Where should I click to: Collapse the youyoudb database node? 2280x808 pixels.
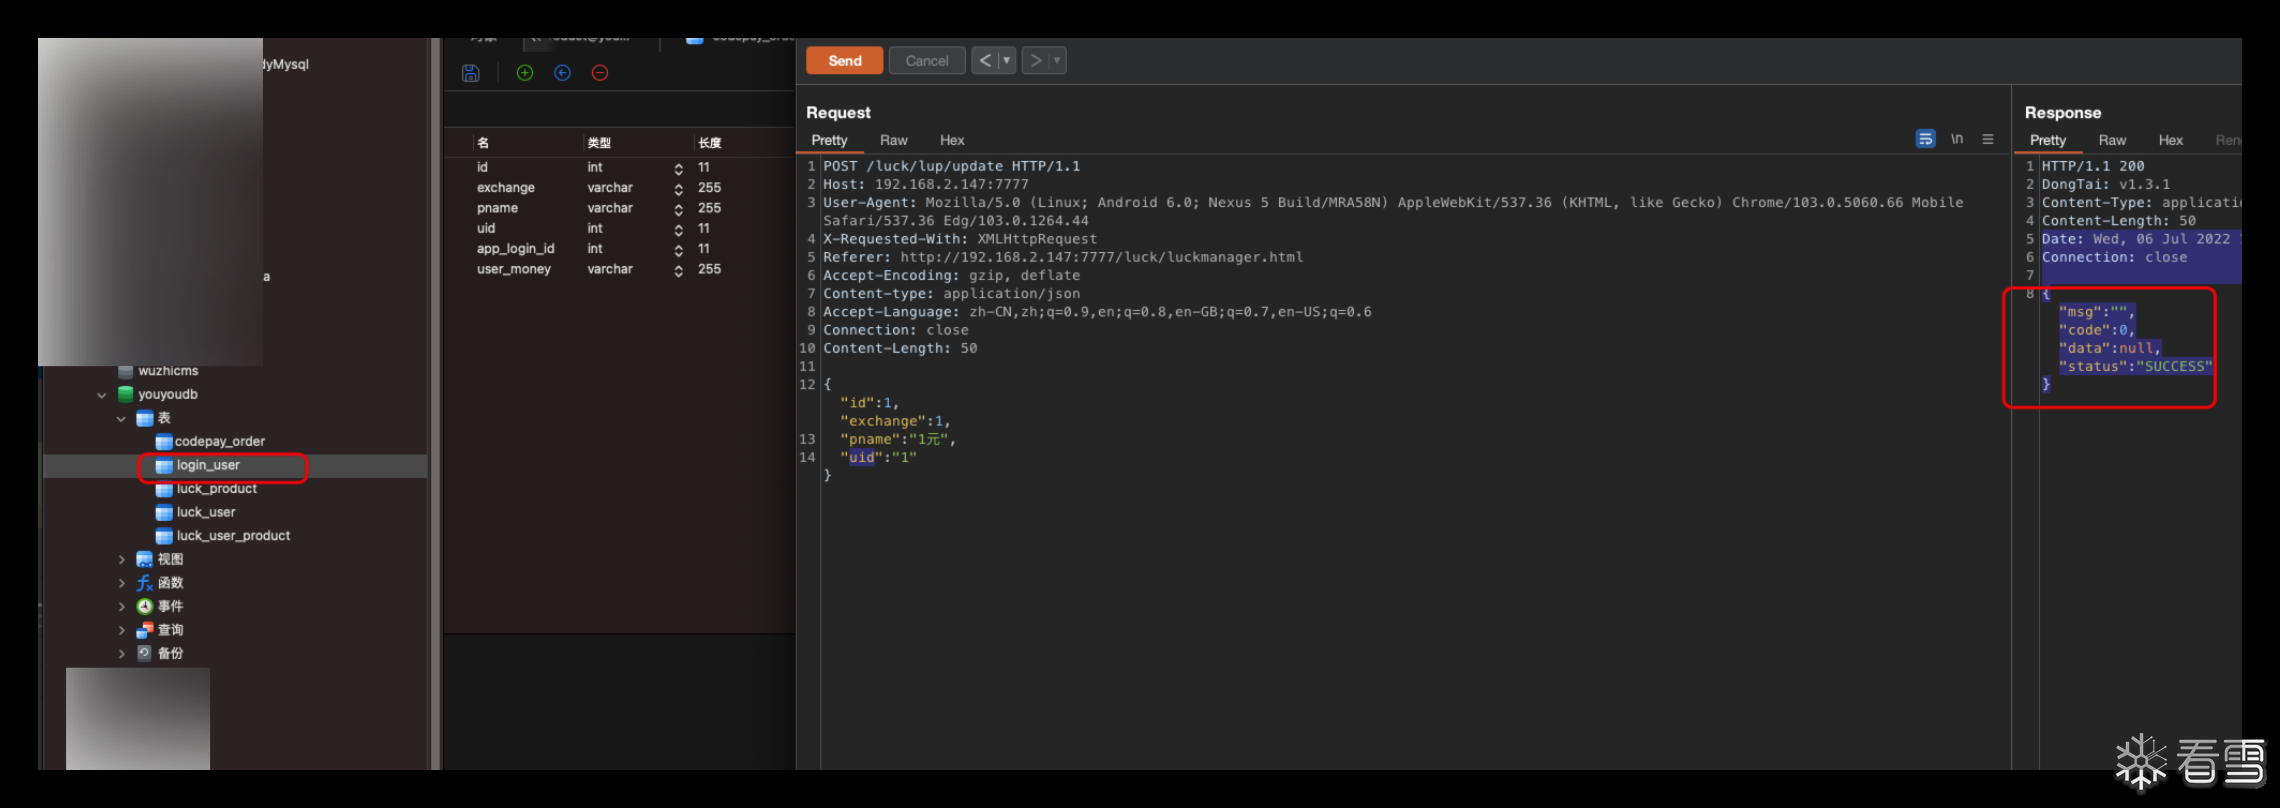click(x=102, y=395)
